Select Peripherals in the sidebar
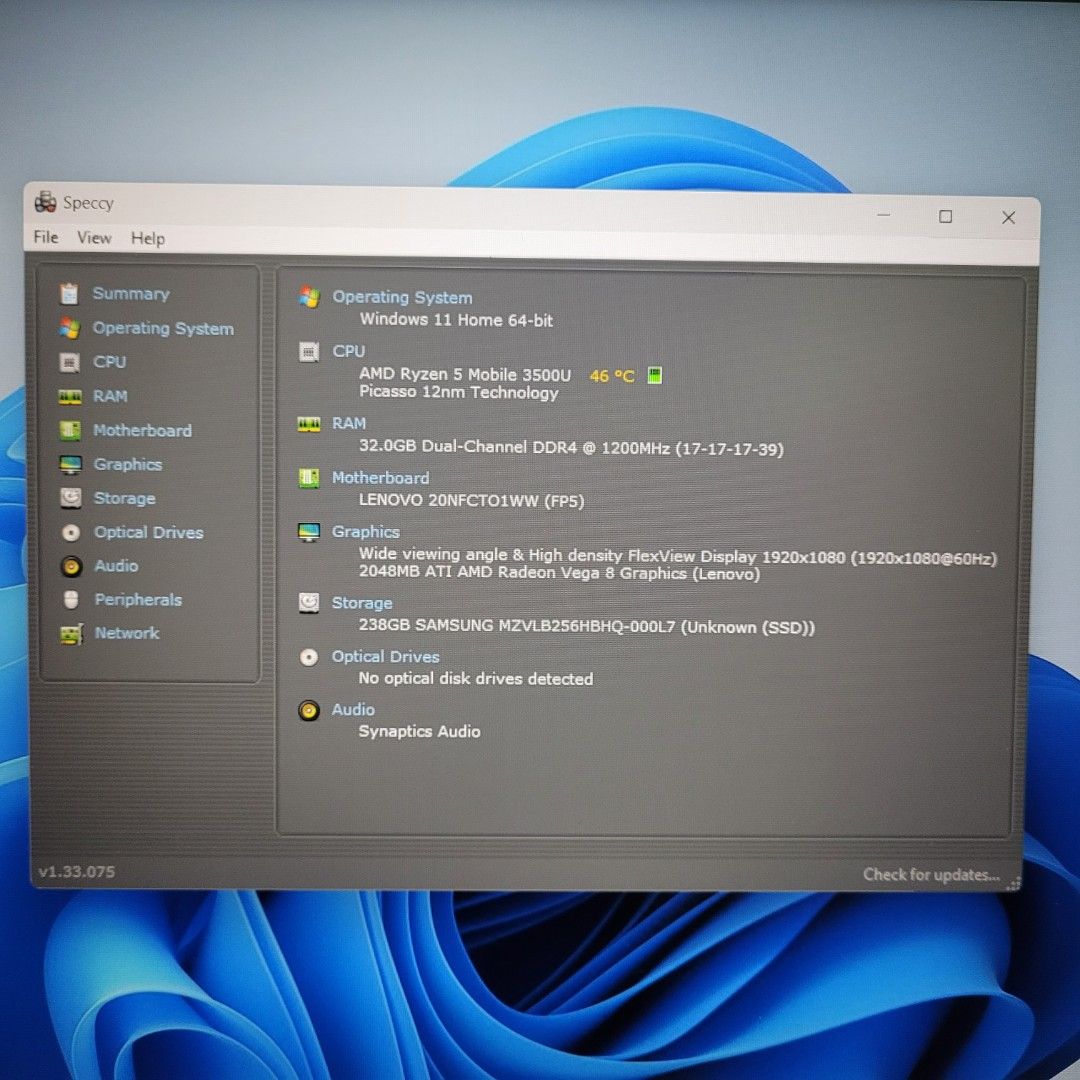The image size is (1080, 1080). click(138, 600)
